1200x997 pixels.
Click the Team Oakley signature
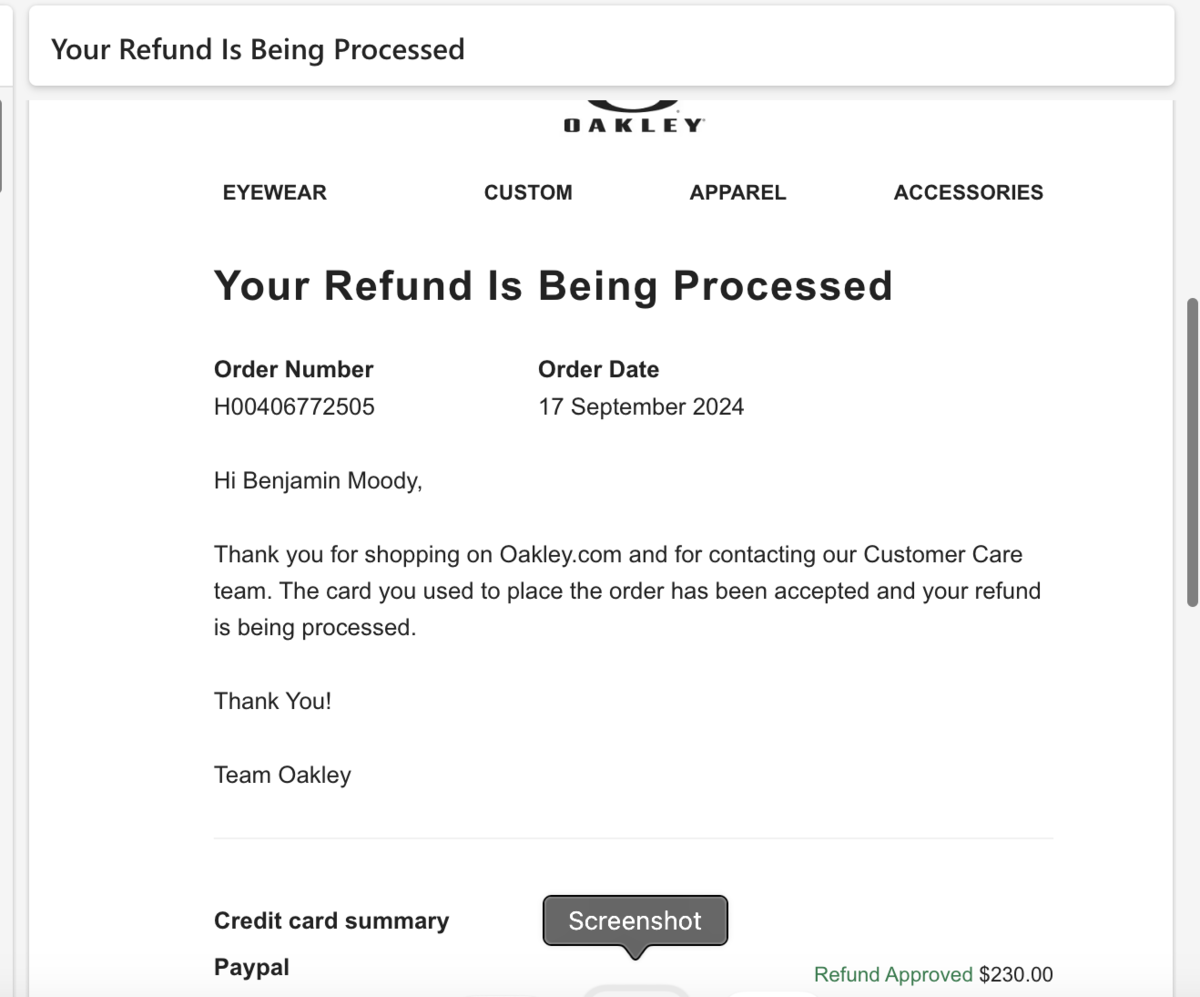click(x=282, y=775)
